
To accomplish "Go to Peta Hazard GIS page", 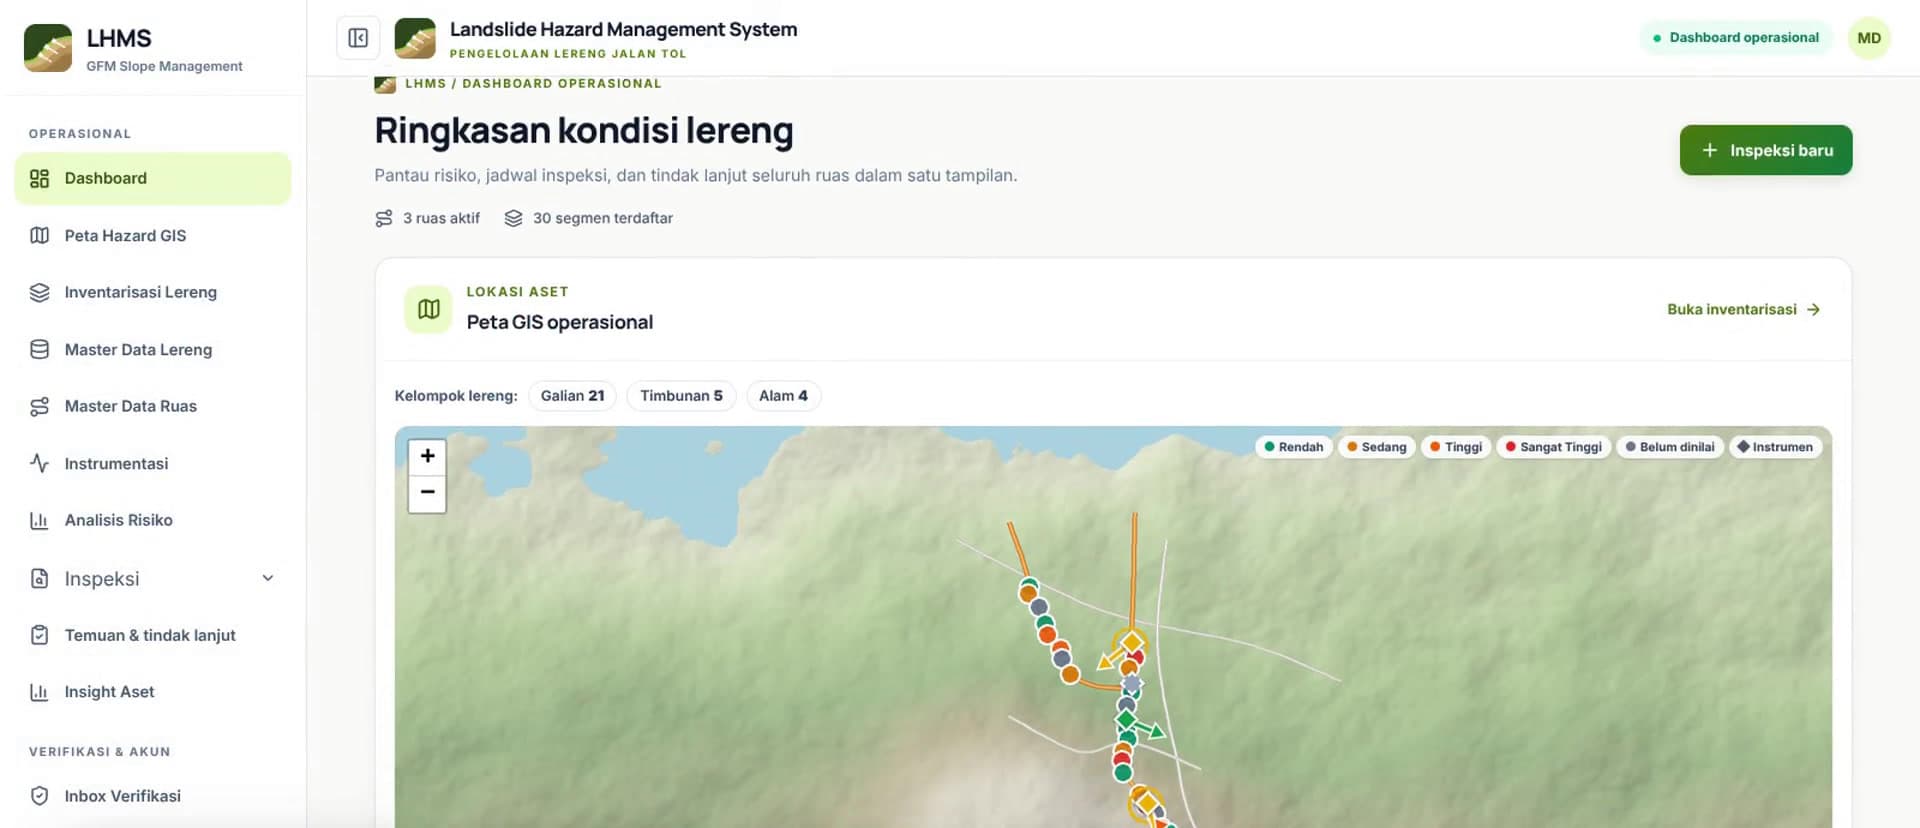I will (153, 235).
